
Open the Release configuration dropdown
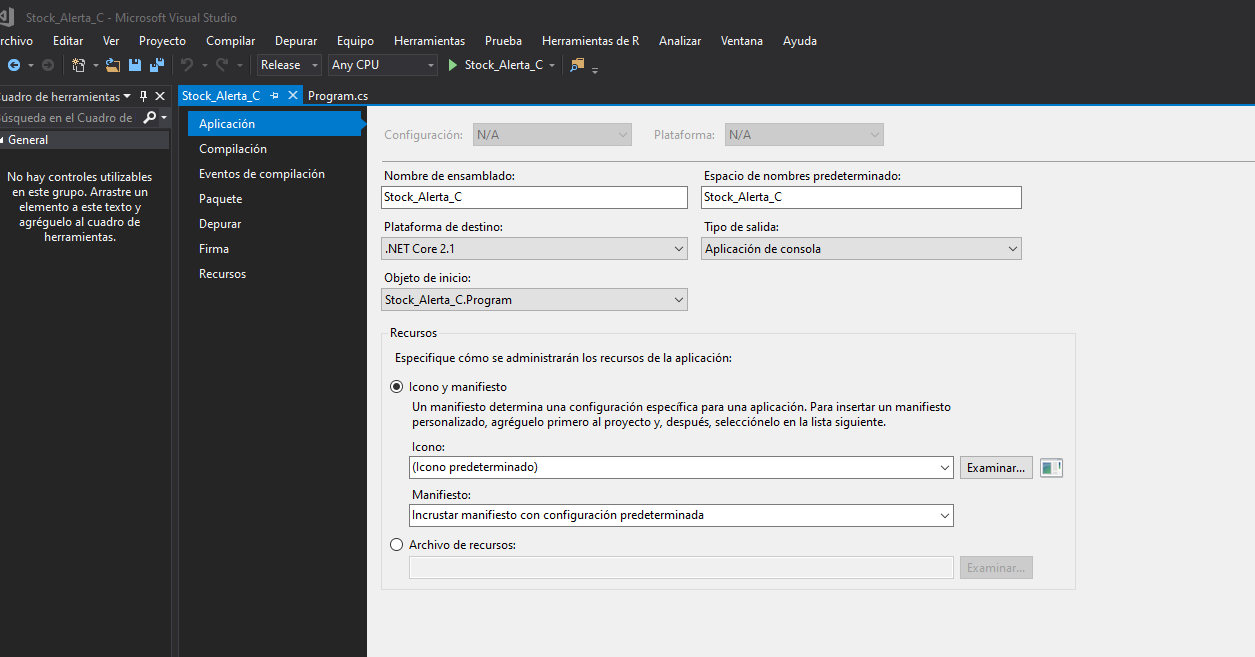(x=290, y=65)
